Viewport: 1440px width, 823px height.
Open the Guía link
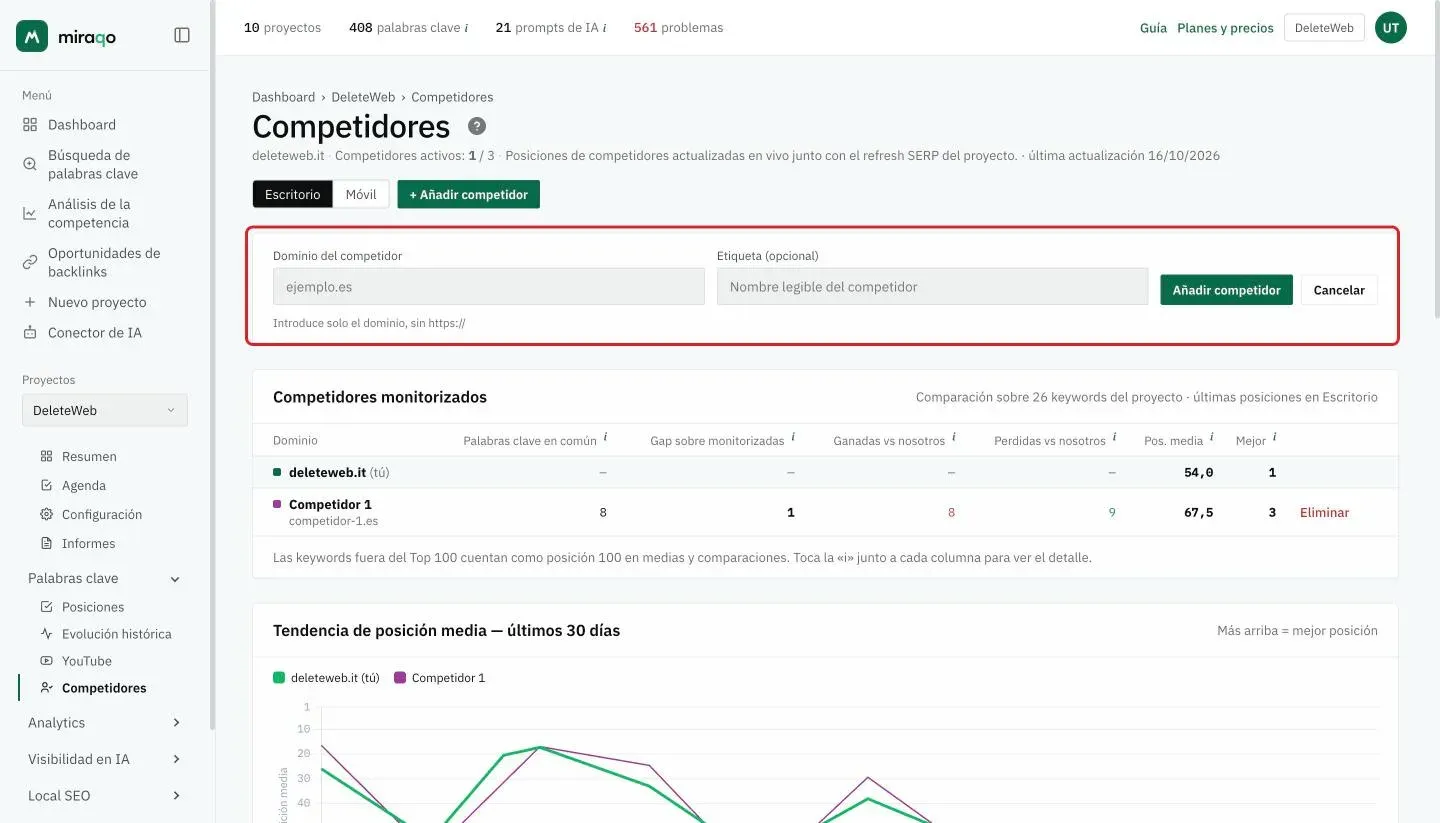[1153, 28]
